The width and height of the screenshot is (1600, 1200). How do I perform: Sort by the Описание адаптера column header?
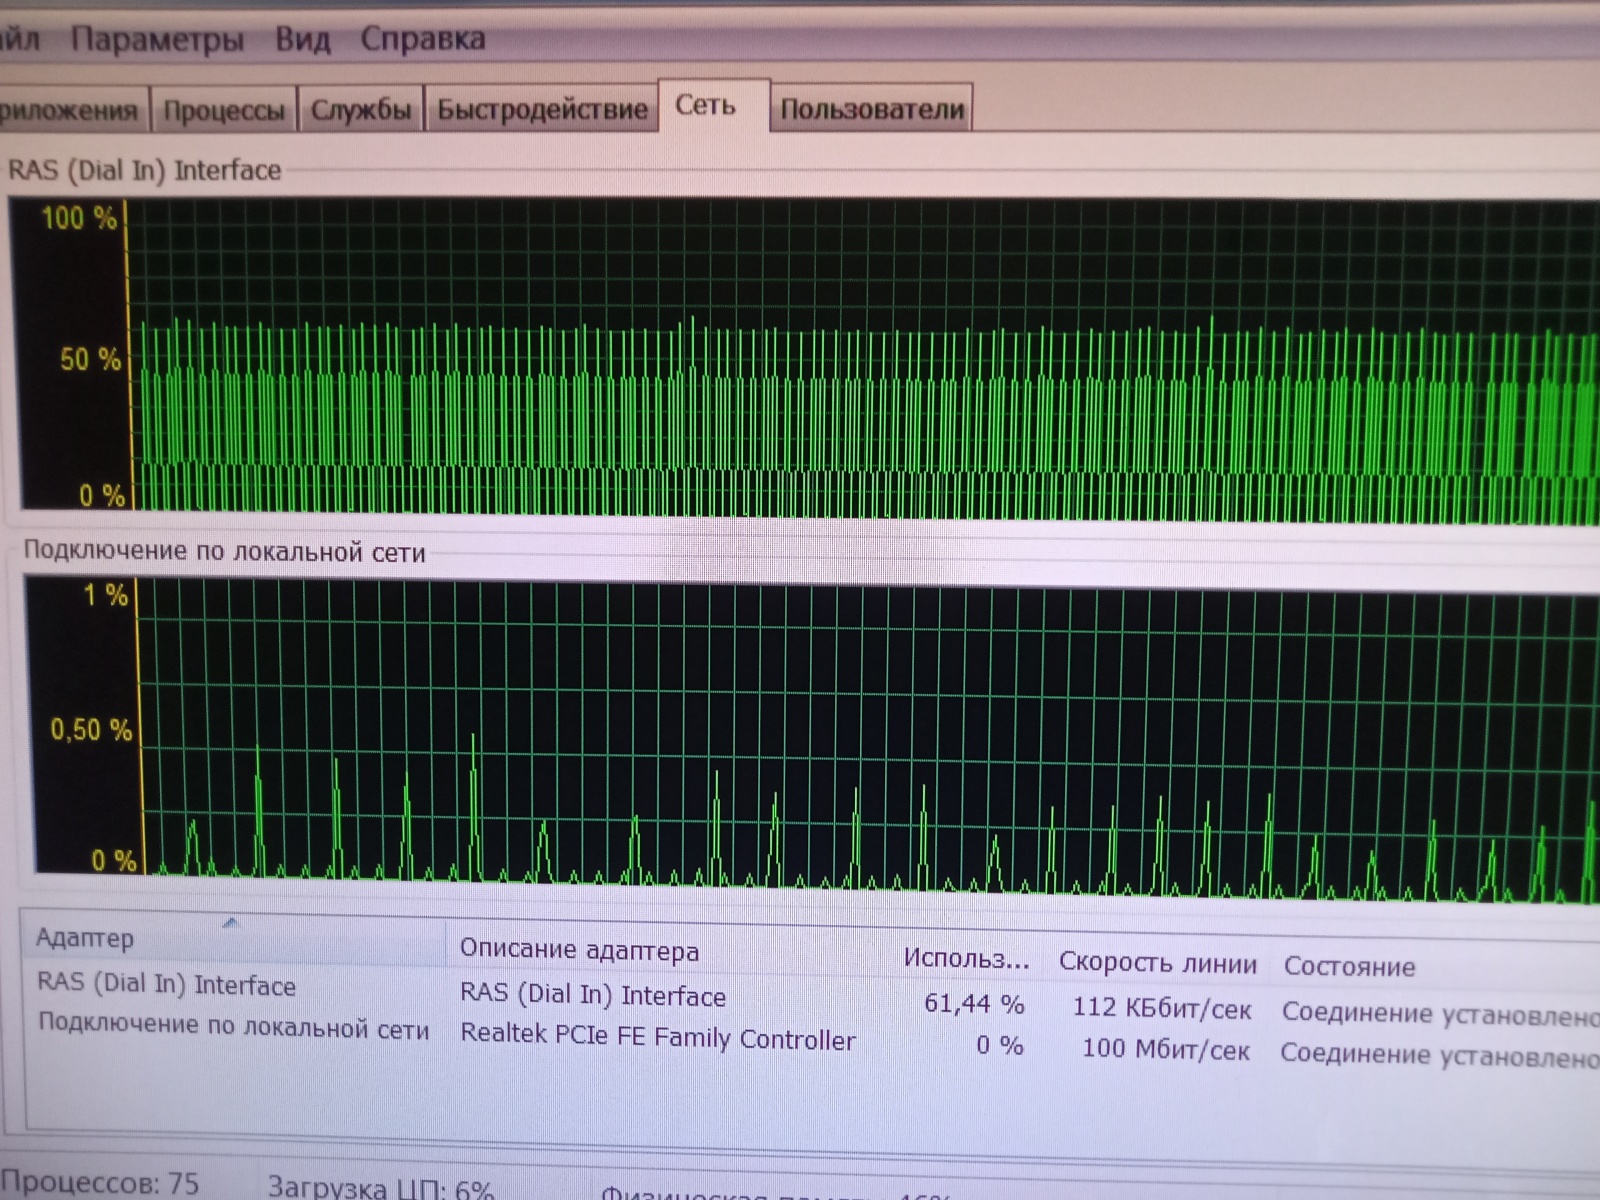(x=579, y=950)
